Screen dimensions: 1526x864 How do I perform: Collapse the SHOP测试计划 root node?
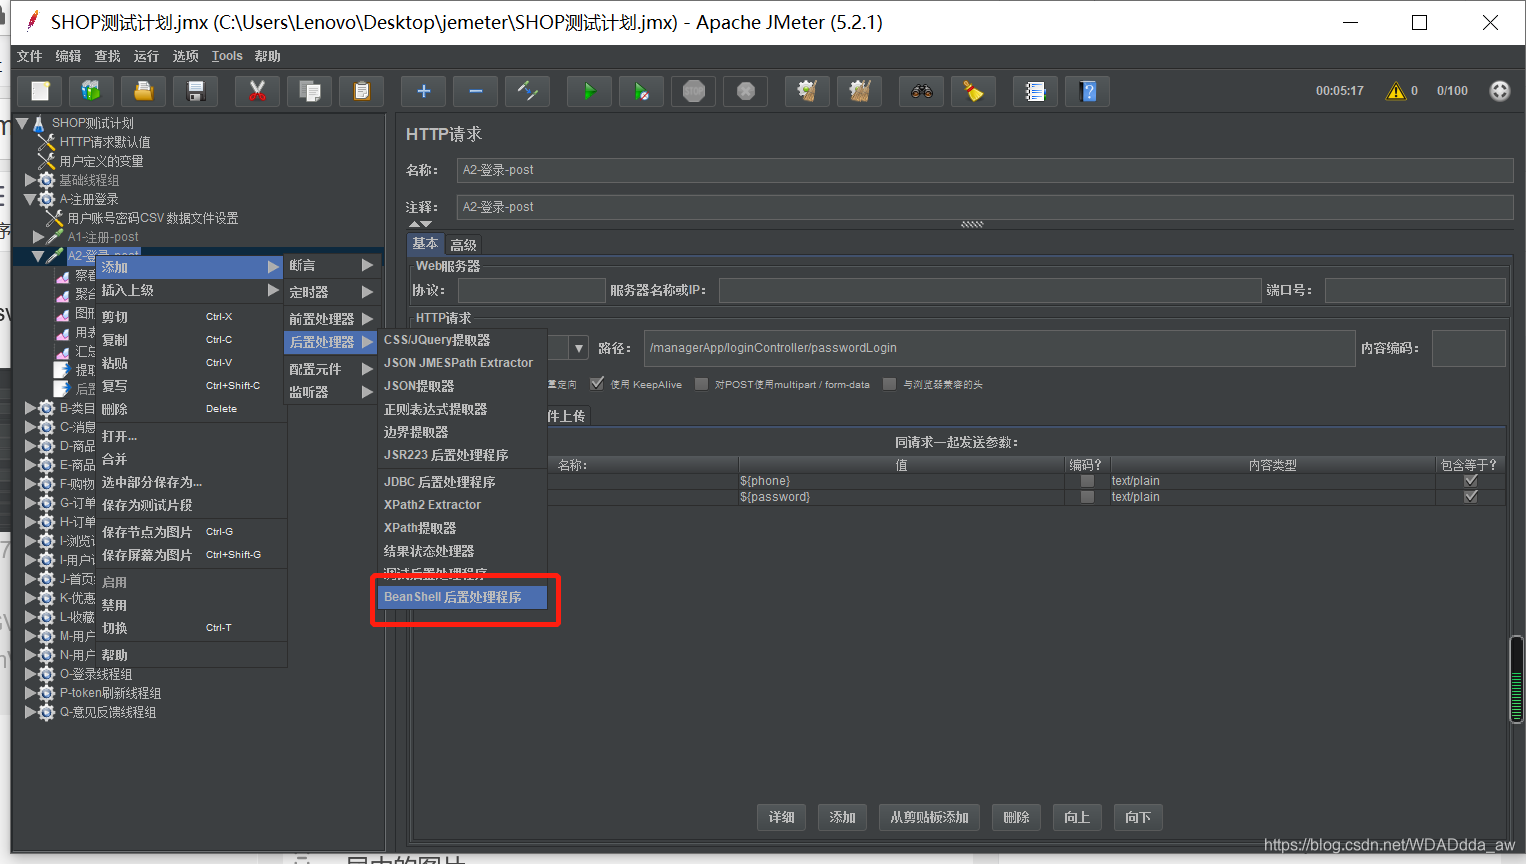tap(22, 123)
